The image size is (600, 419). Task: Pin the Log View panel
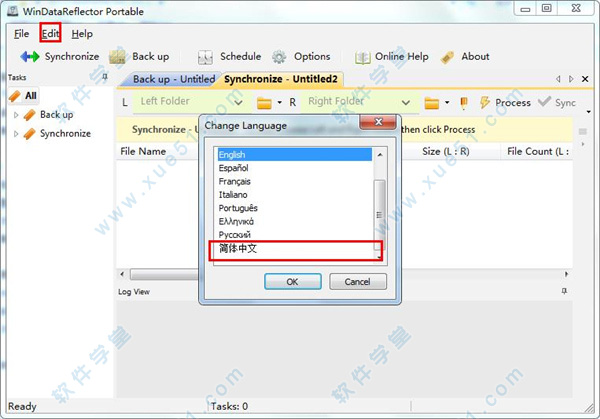[564, 291]
